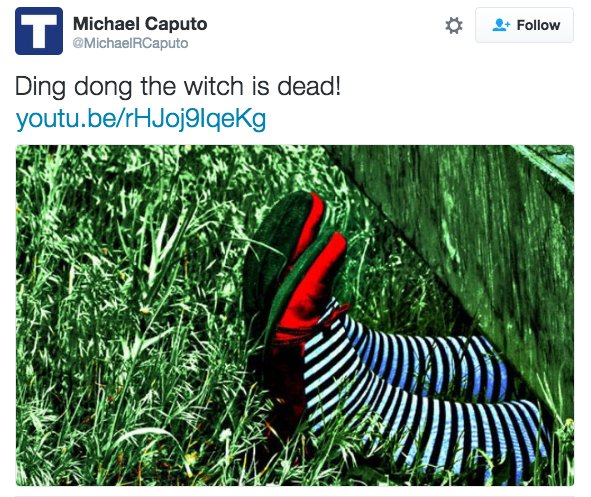Click the person-plus icon in Follow button

coord(501,25)
